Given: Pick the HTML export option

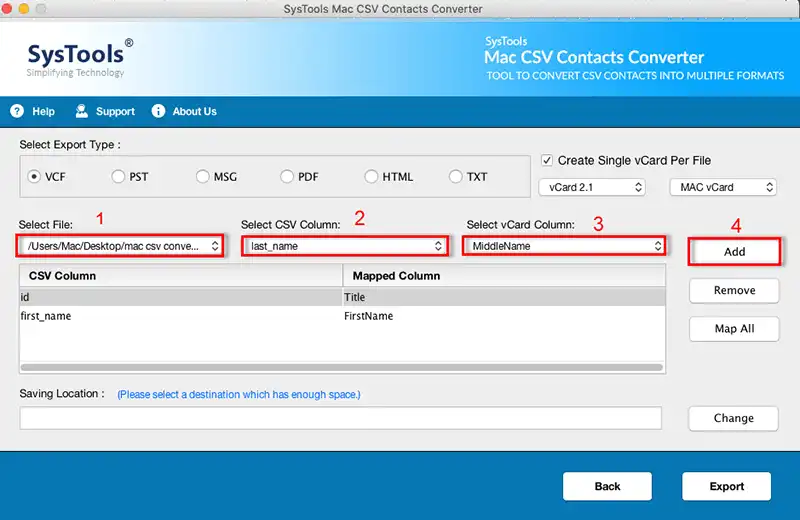Looking at the screenshot, I should (x=371, y=177).
